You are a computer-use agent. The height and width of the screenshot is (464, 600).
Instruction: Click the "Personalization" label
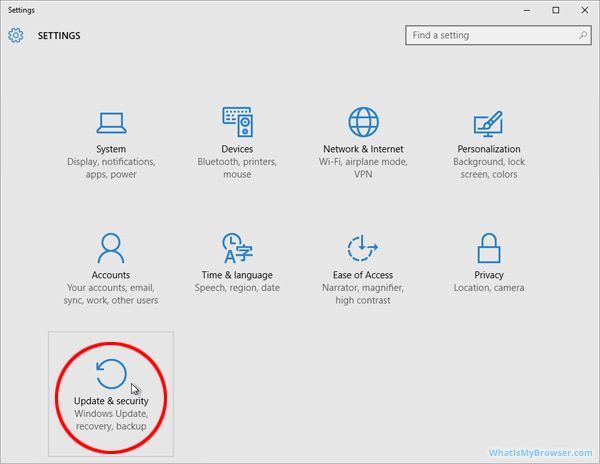(x=489, y=149)
